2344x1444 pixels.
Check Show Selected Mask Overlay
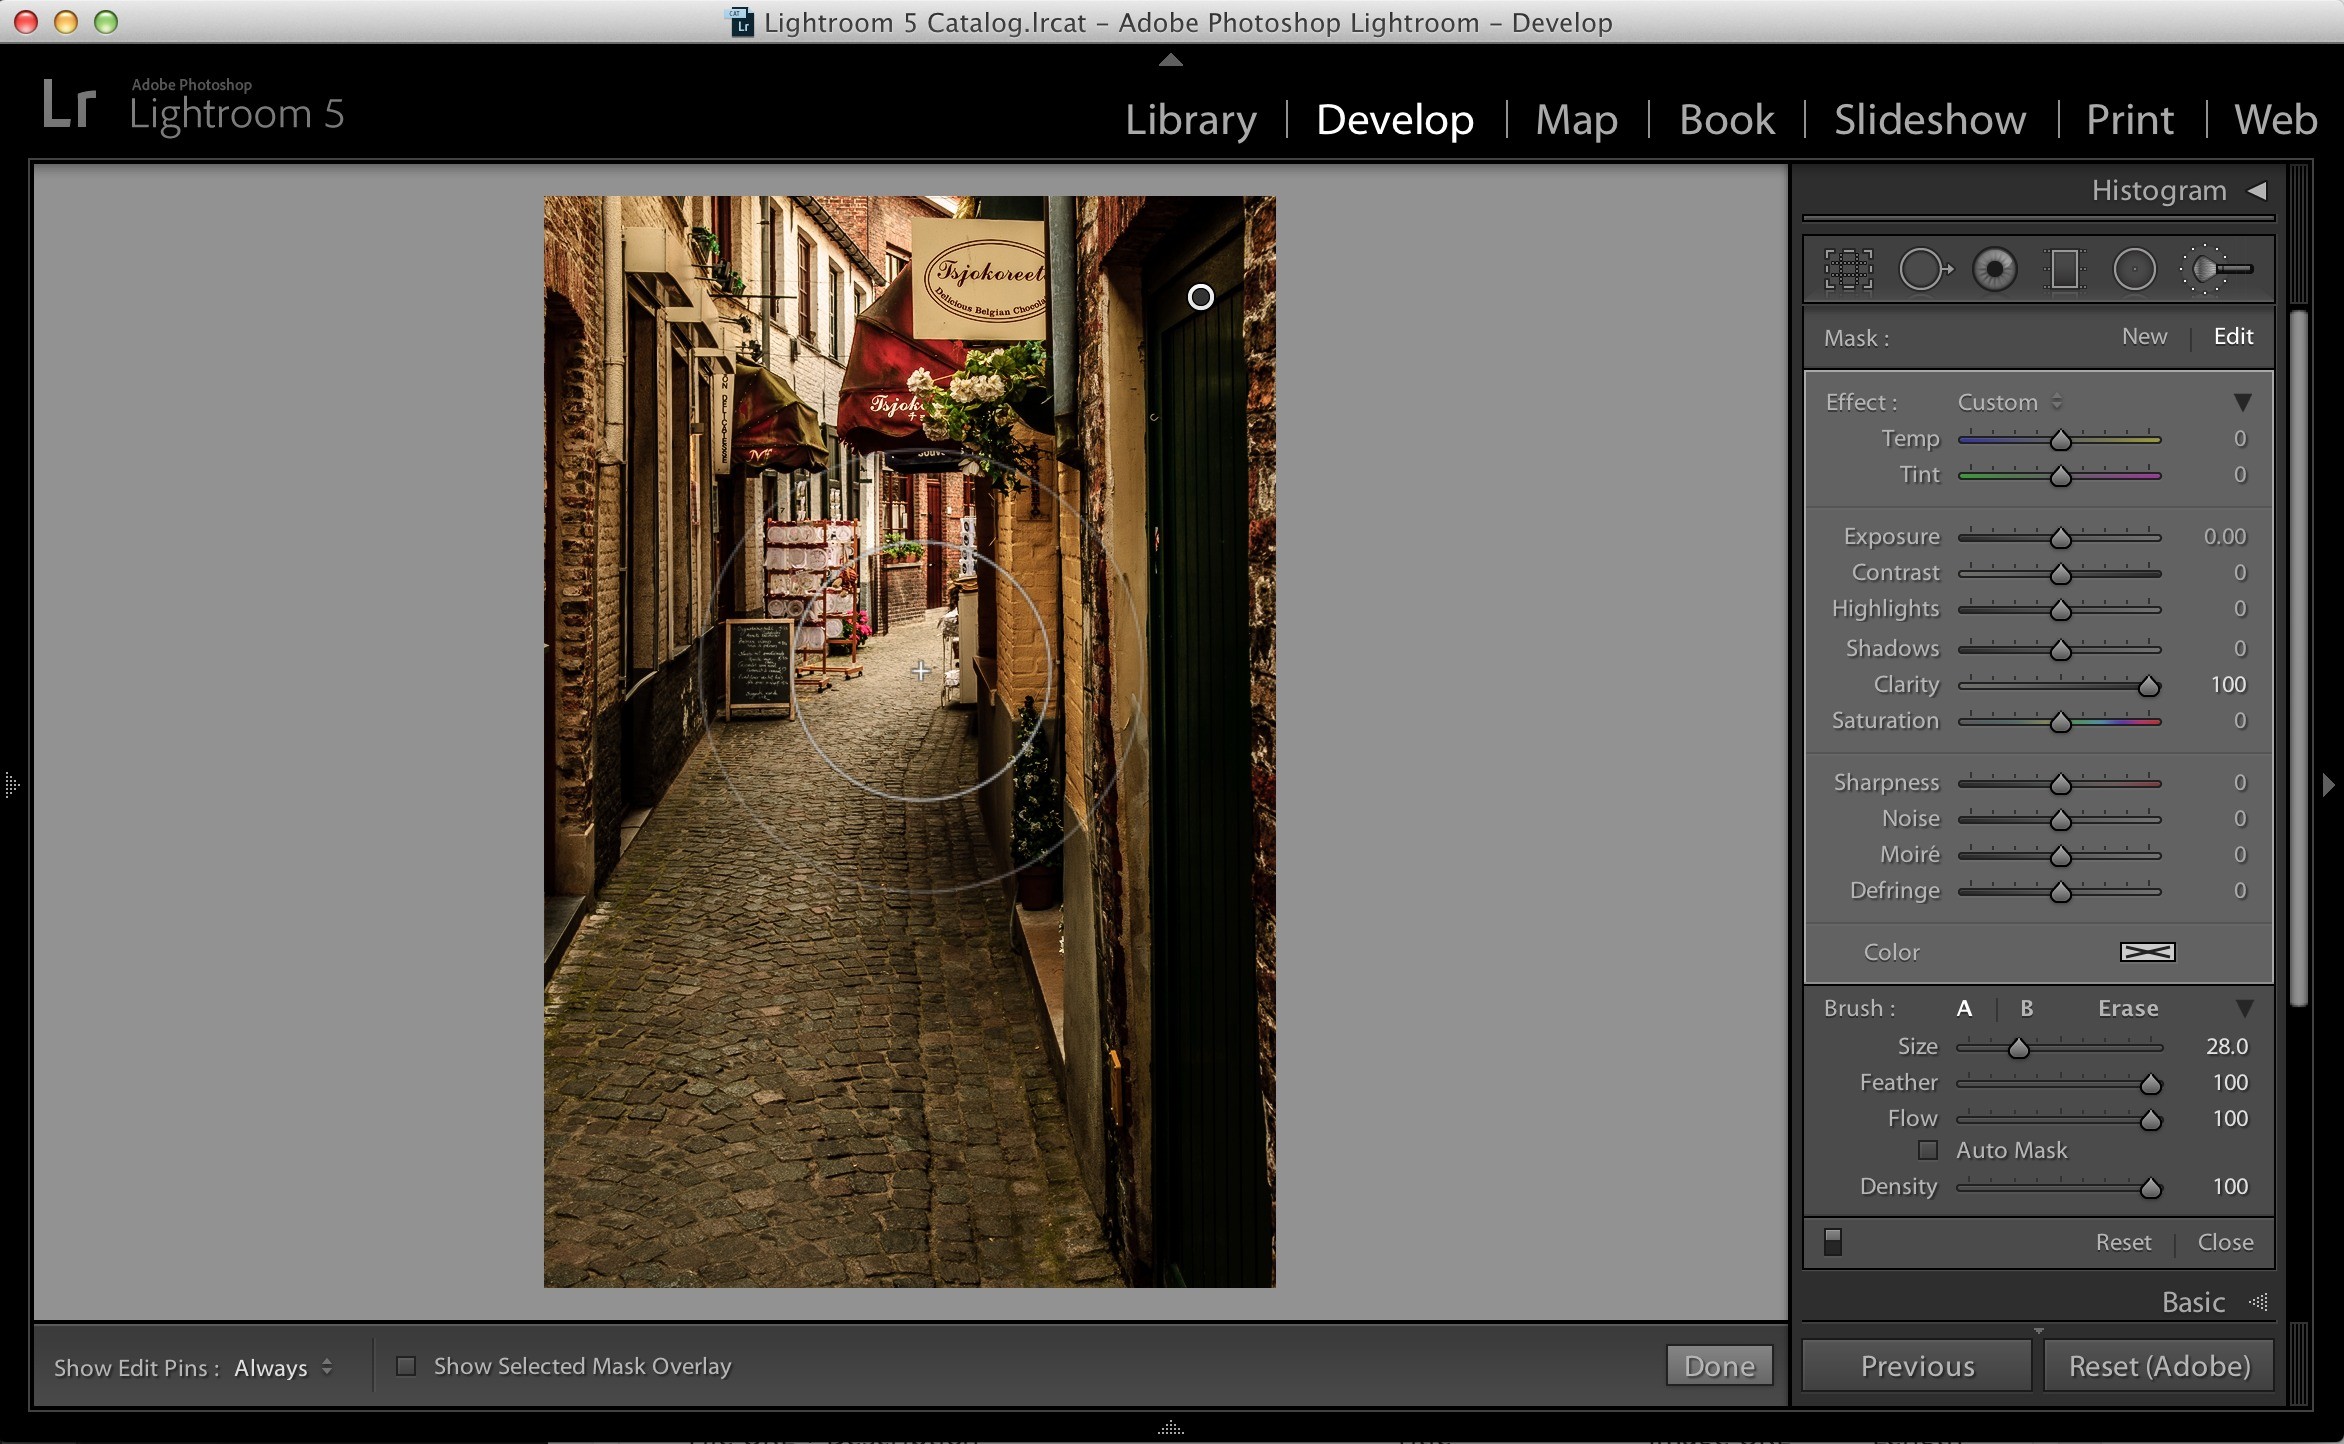pos(406,1366)
